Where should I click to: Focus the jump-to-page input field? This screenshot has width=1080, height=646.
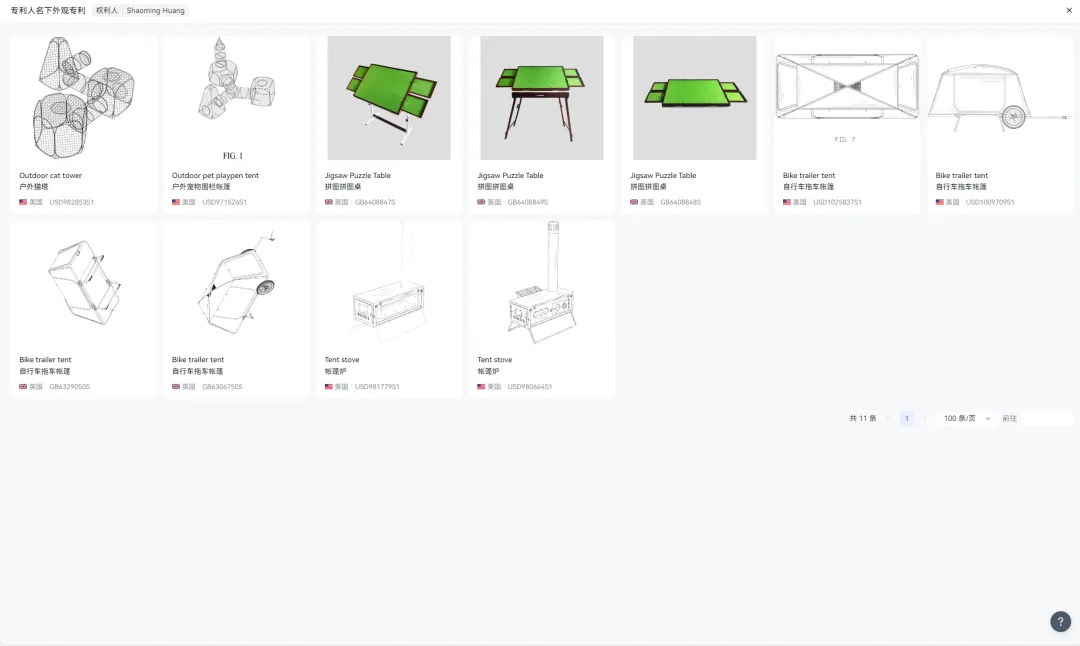pyautogui.click(x=1046, y=418)
